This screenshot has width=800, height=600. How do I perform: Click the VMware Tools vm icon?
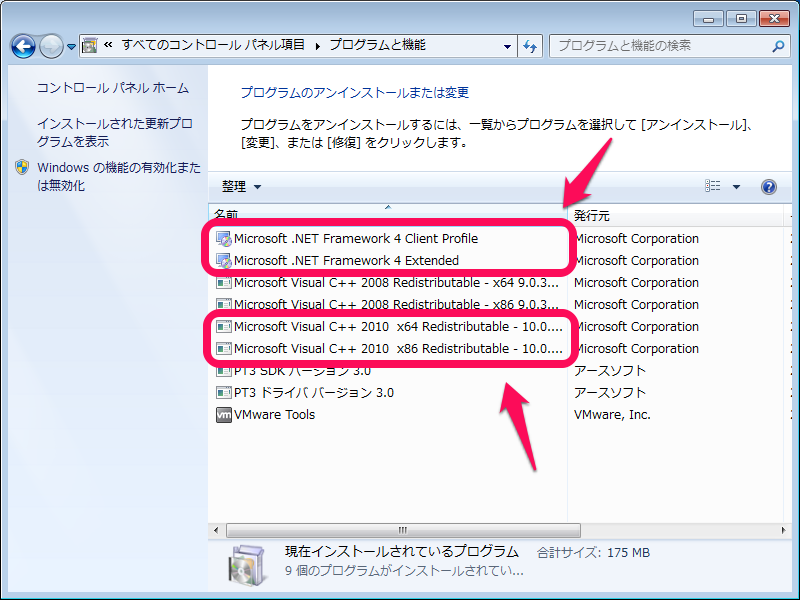(223, 415)
